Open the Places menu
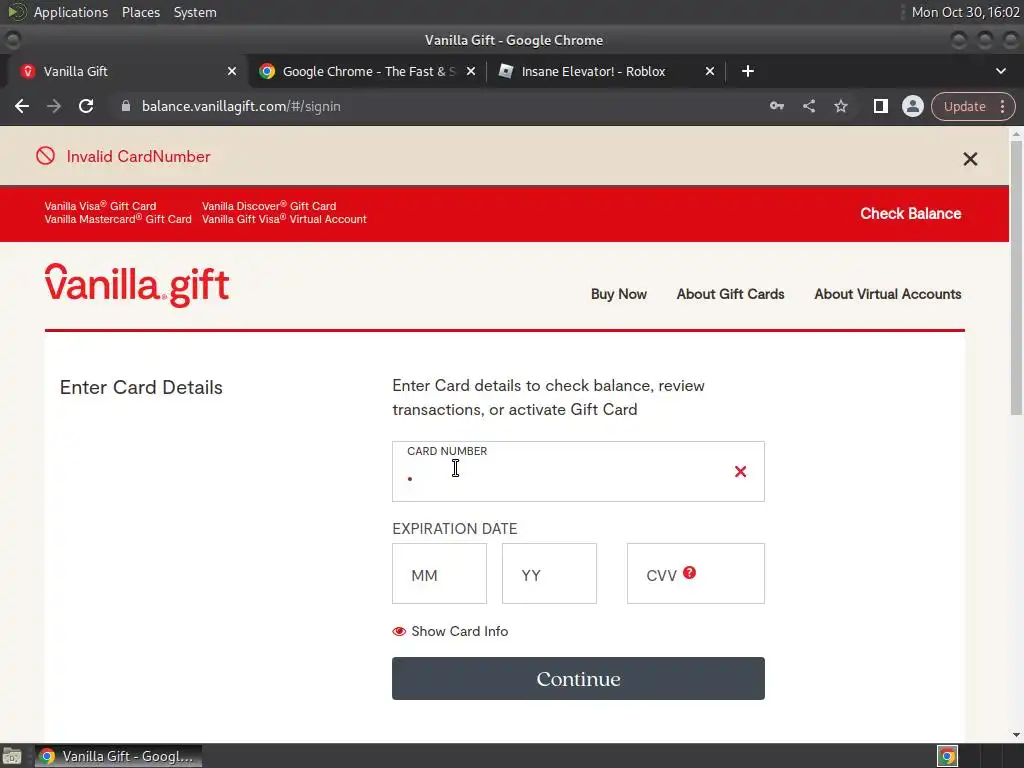This screenshot has height=768, width=1024. tap(141, 12)
